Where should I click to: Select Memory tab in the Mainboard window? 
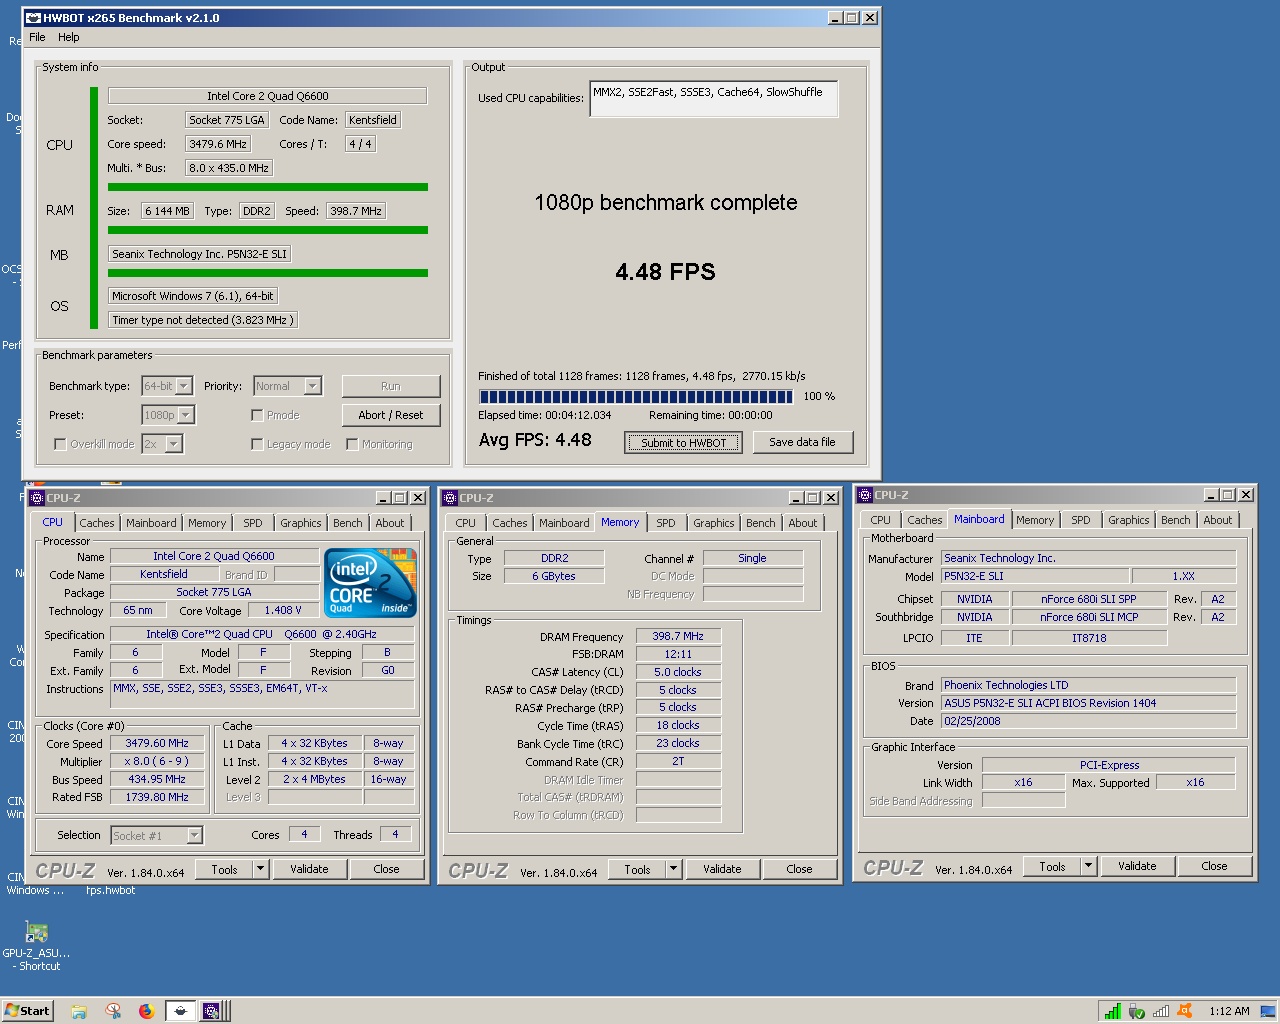(x=1035, y=520)
